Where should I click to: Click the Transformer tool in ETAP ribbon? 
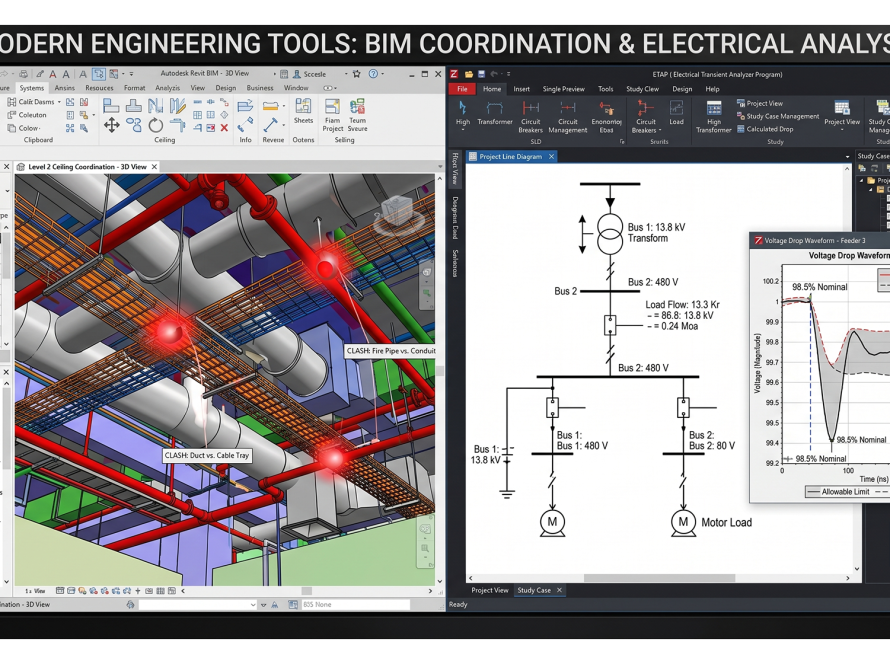click(494, 112)
